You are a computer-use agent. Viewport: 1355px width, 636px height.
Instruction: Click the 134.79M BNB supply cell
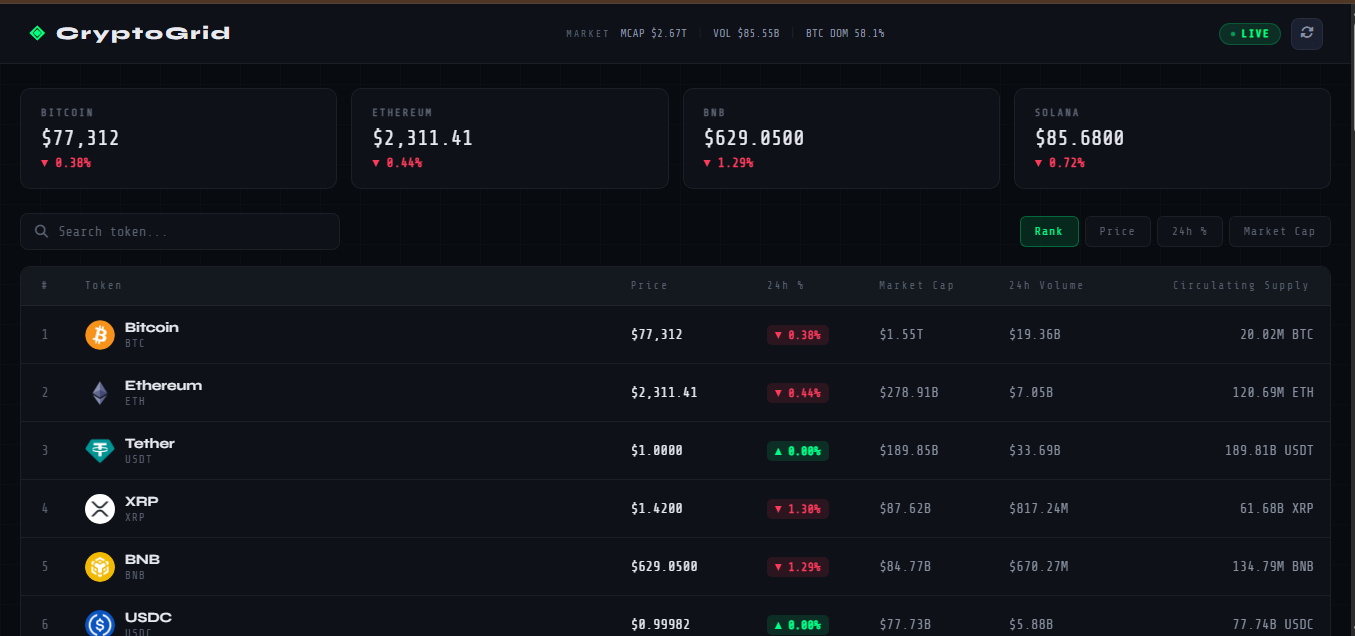(x=1273, y=567)
